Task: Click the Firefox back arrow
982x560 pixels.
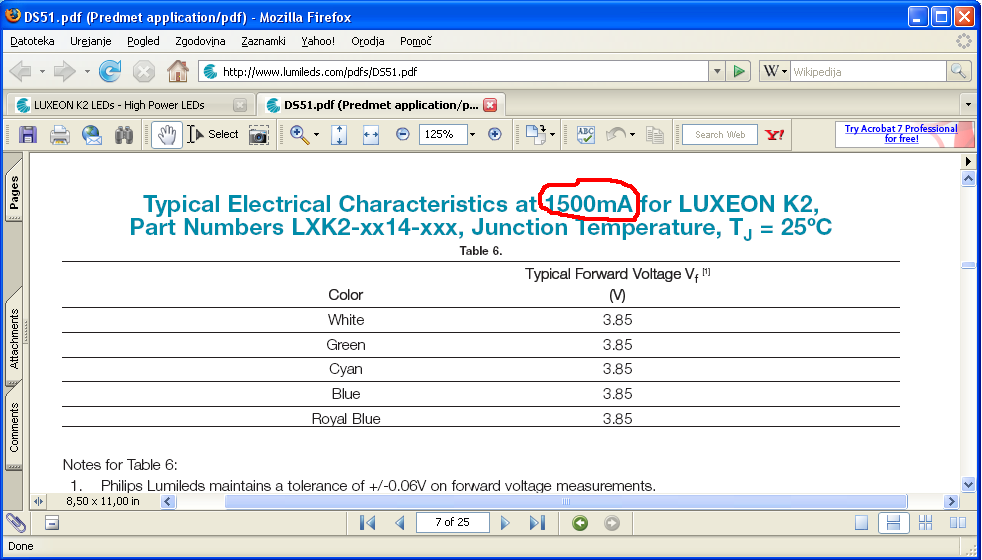Action: (x=20, y=71)
